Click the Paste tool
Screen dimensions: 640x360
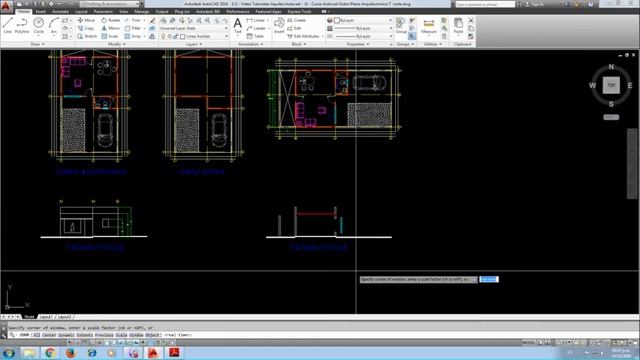(x=458, y=26)
